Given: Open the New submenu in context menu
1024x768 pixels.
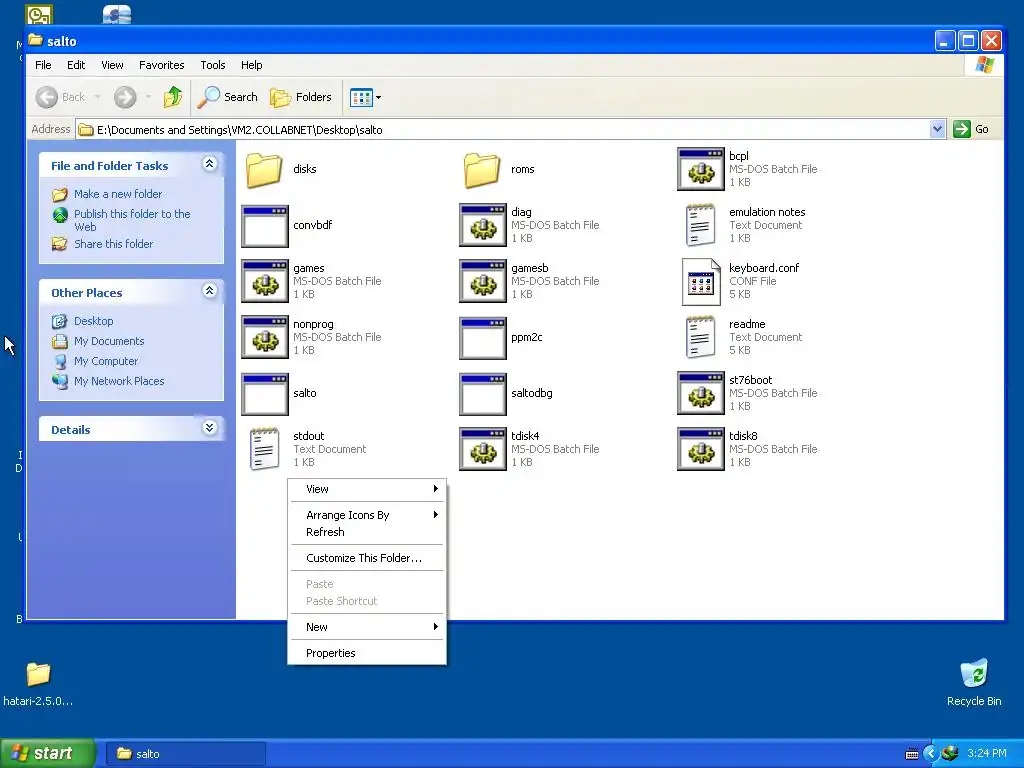Looking at the screenshot, I should point(367,627).
